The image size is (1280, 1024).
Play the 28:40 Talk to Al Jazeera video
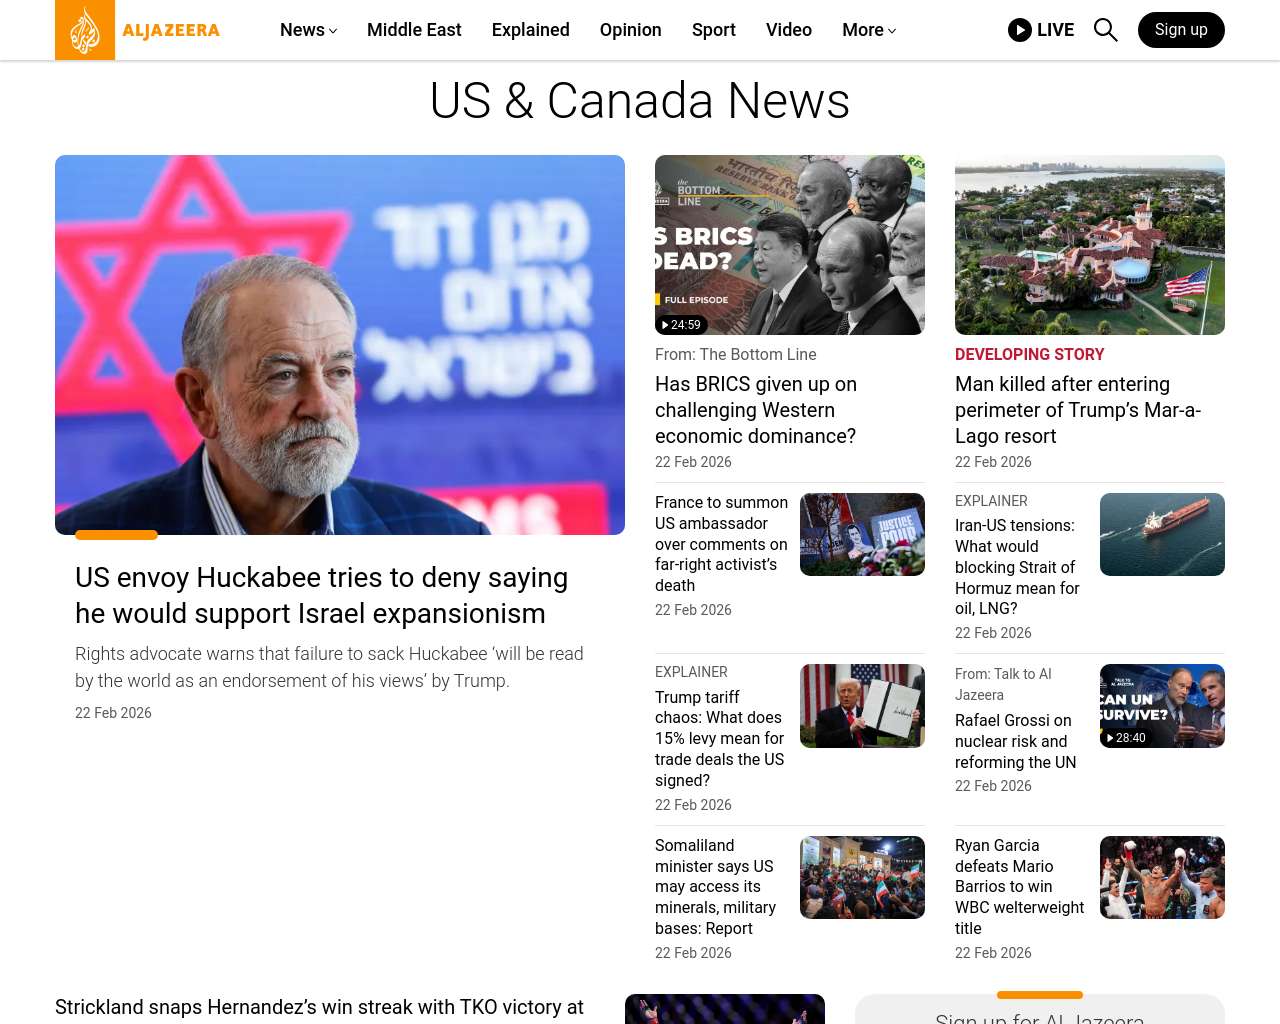coord(1126,738)
